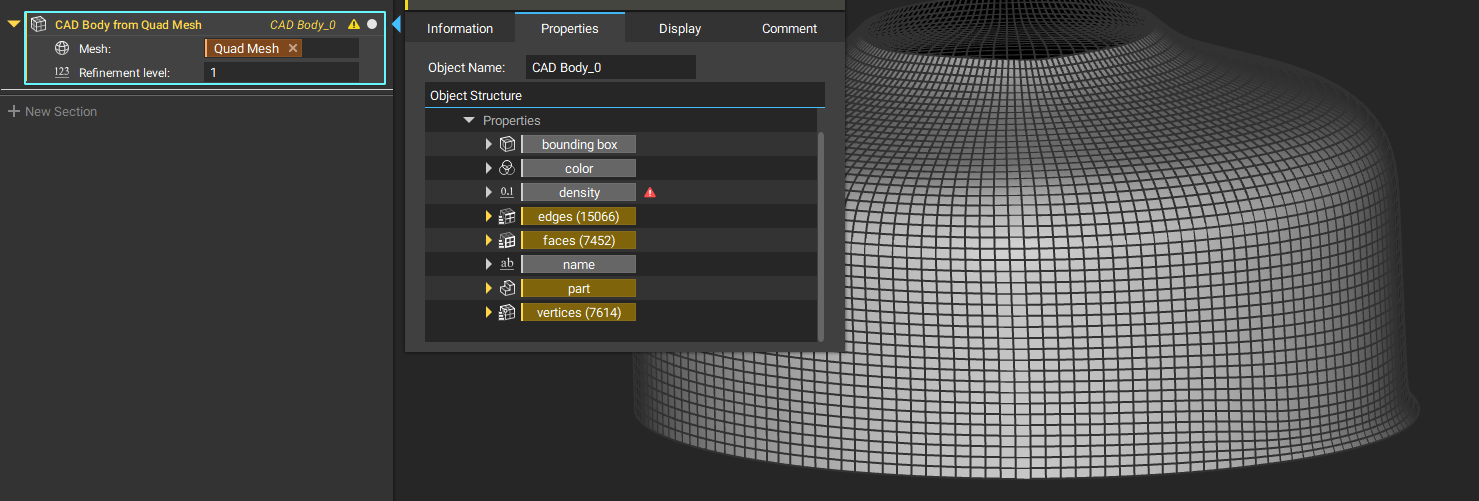This screenshot has width=1479, height=501.
Task: Click the 123 Refinement level icon
Action: 61,72
